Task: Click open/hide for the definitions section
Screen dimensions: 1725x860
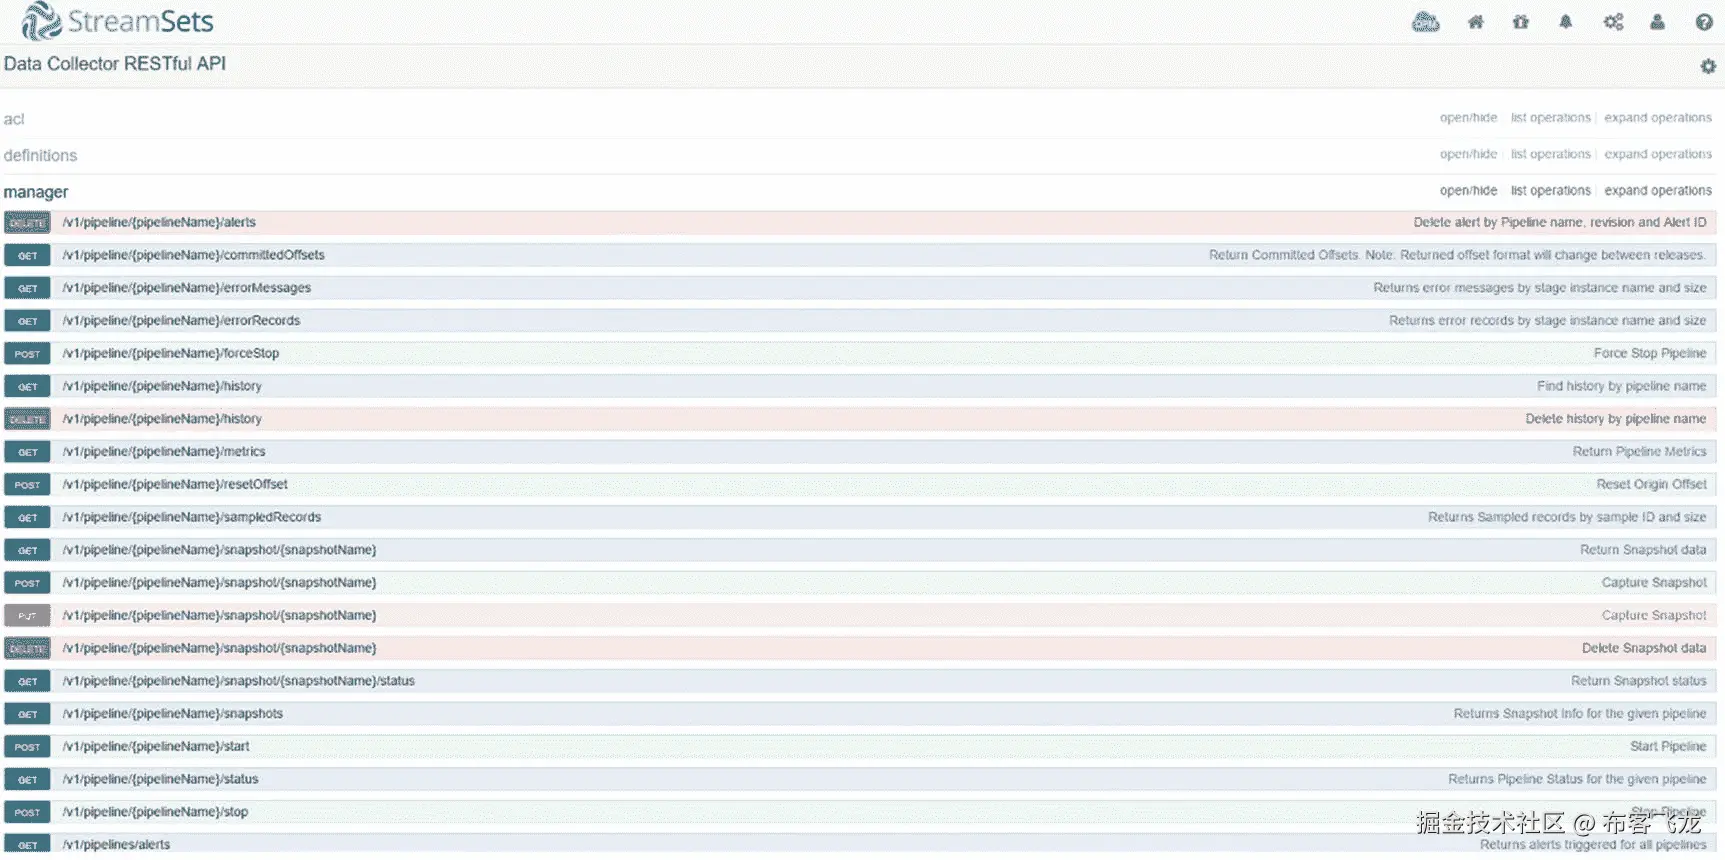Action: (x=1468, y=154)
